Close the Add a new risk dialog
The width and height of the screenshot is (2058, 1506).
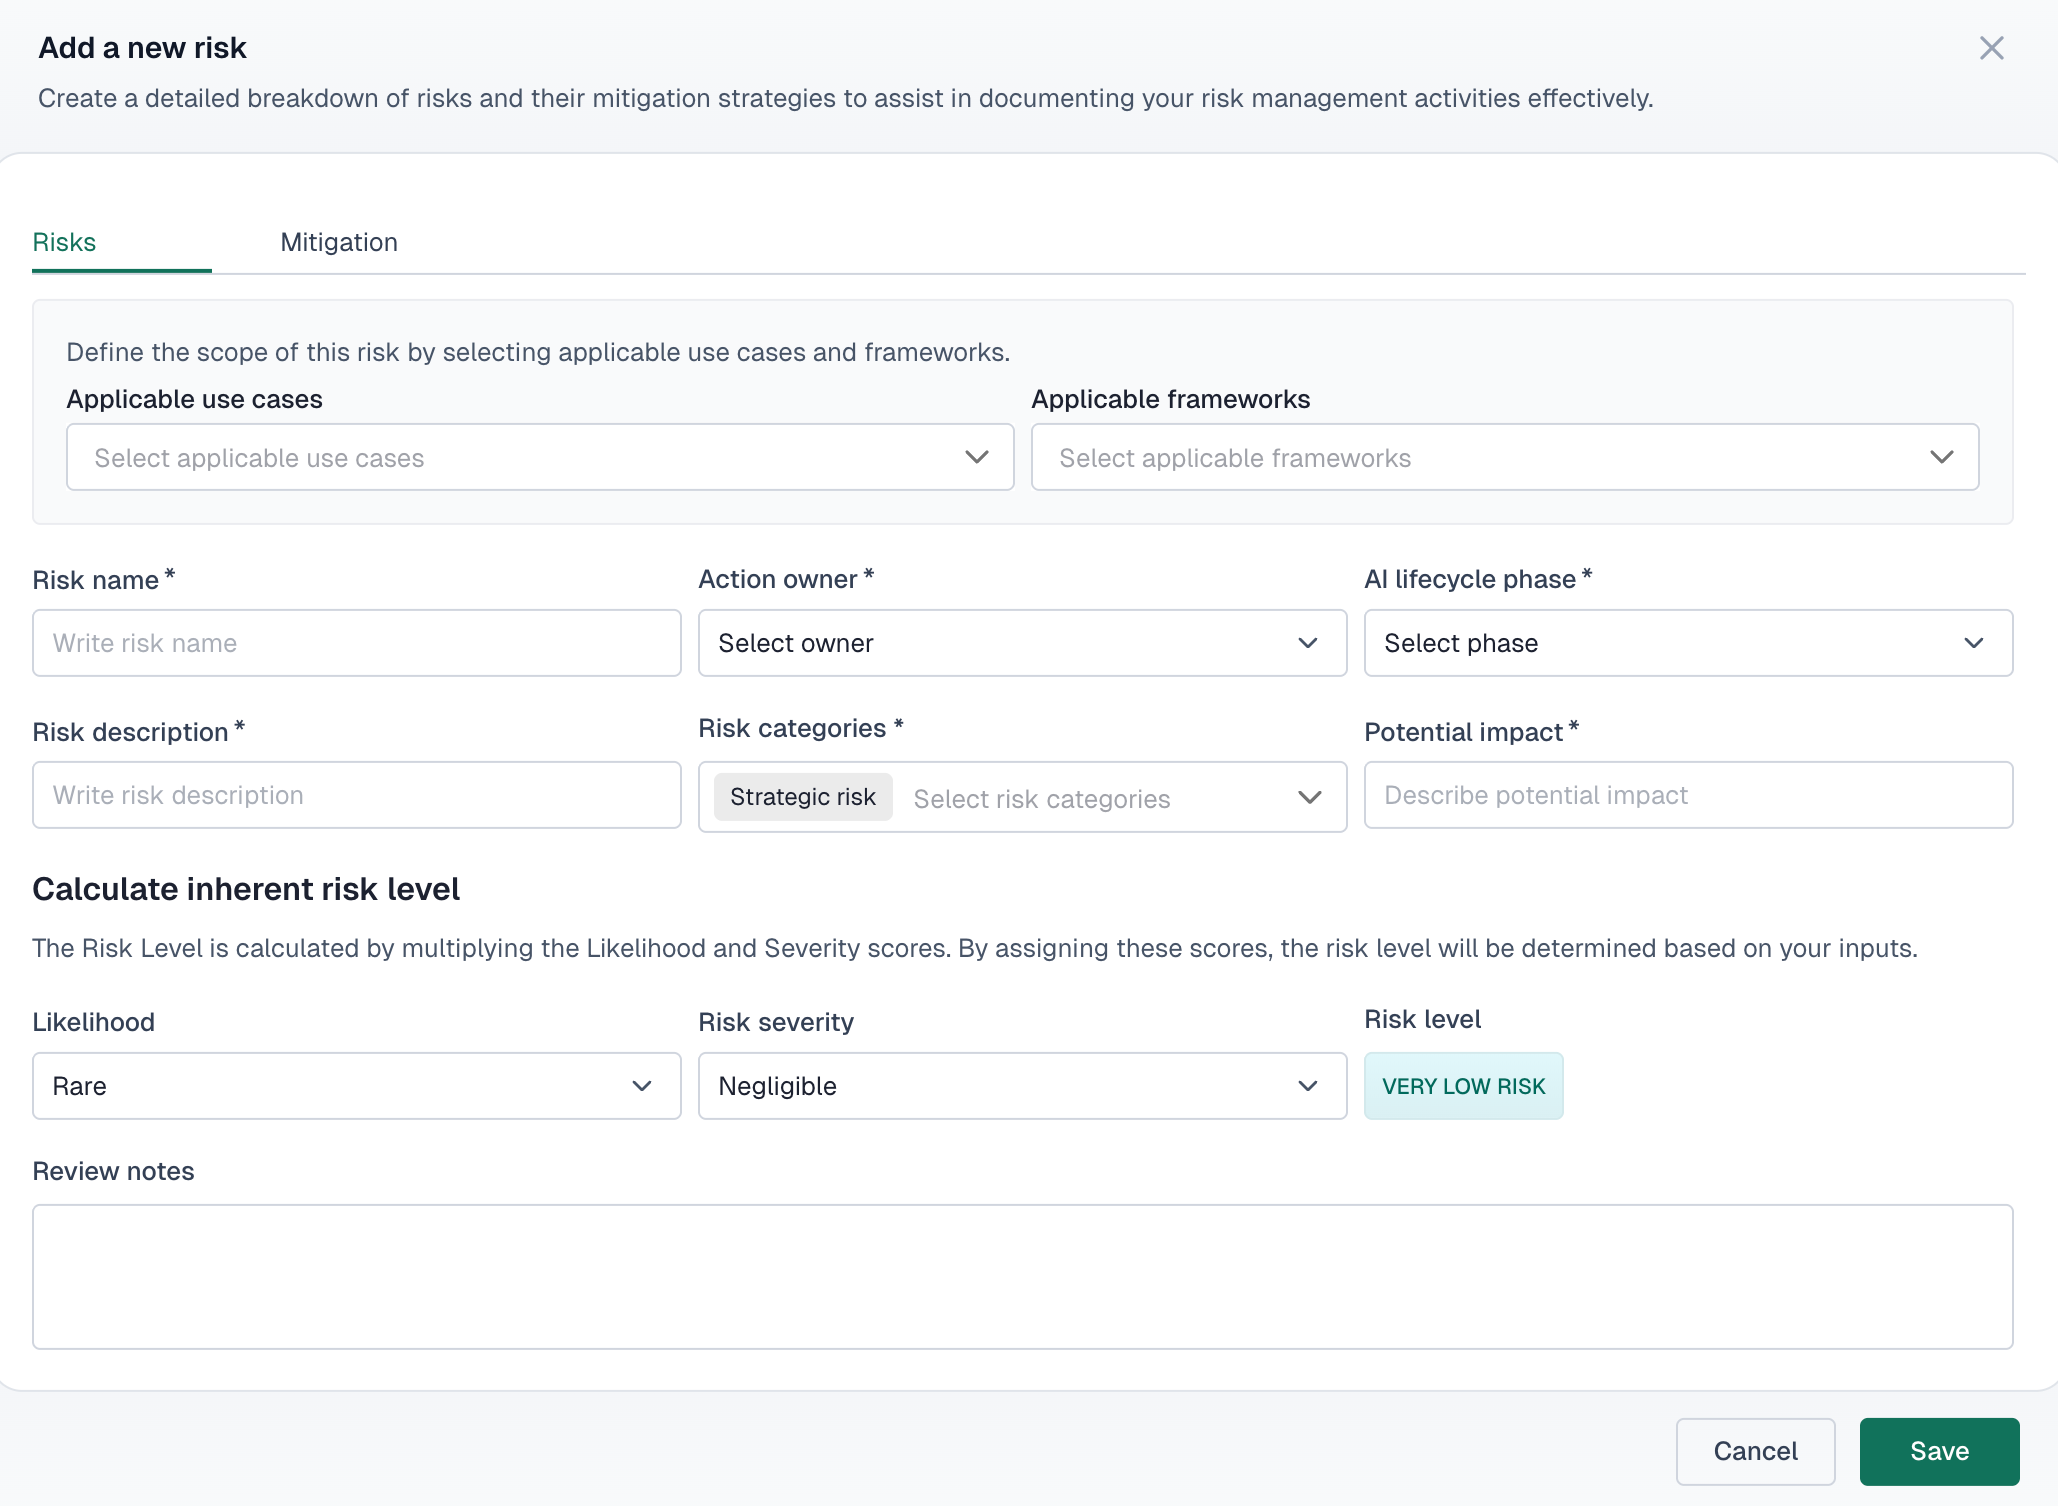pyautogui.click(x=1991, y=47)
